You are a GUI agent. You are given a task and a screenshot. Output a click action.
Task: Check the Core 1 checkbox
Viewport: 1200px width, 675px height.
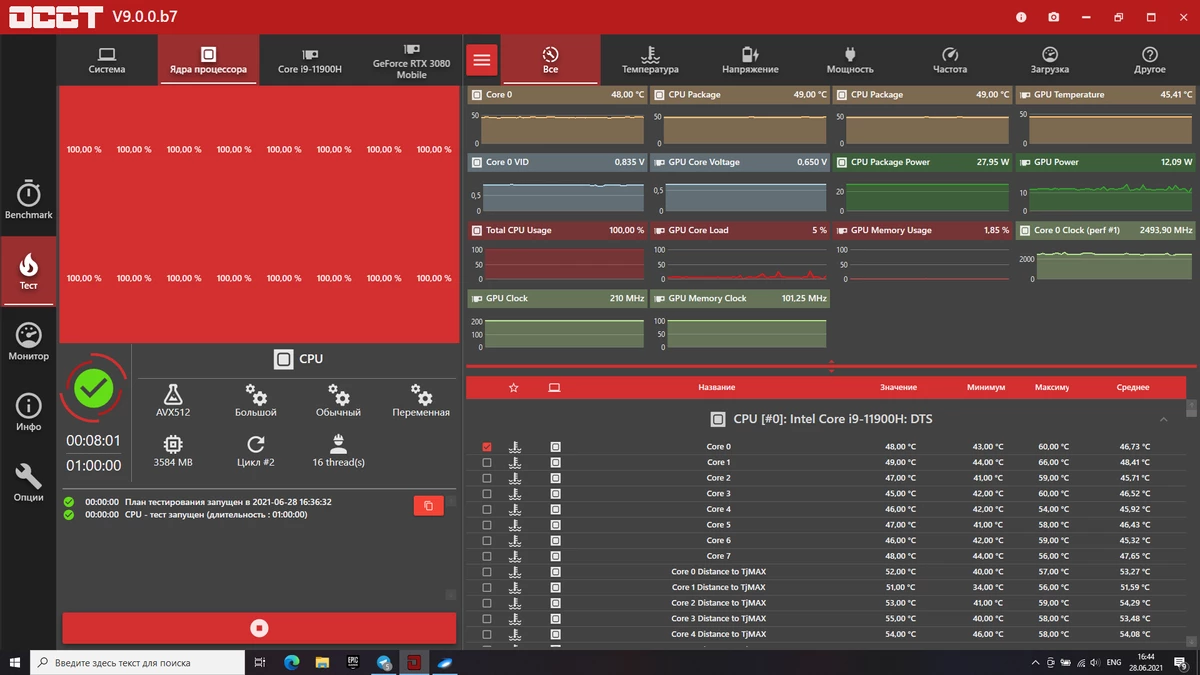[x=487, y=462]
